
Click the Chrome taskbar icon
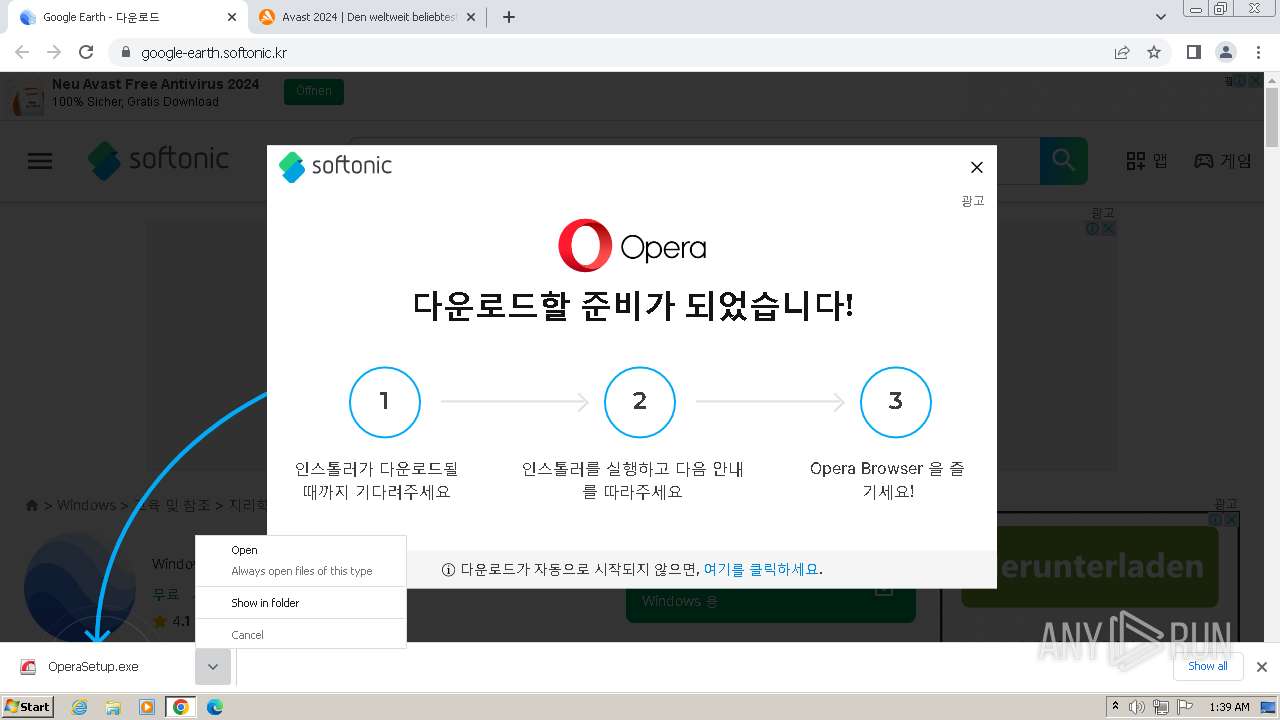(181, 707)
